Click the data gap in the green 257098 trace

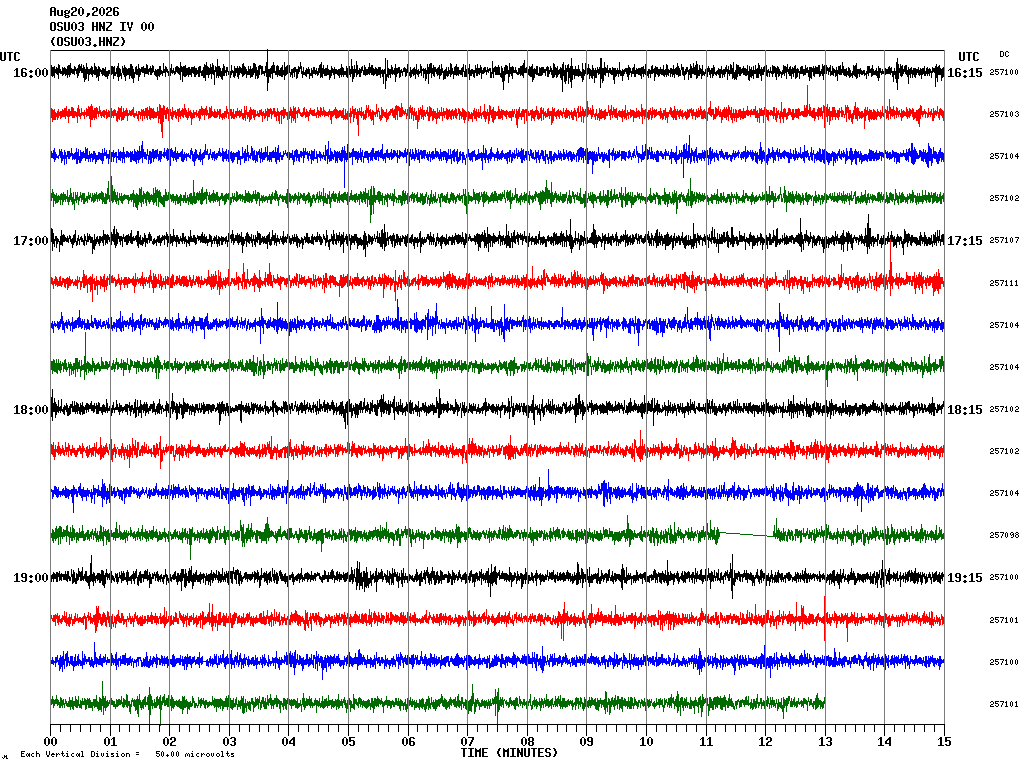[x=747, y=535]
